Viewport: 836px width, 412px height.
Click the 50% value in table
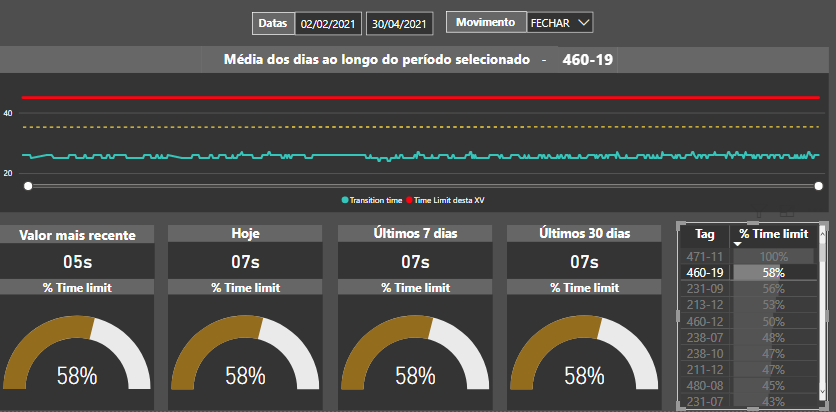point(774,321)
